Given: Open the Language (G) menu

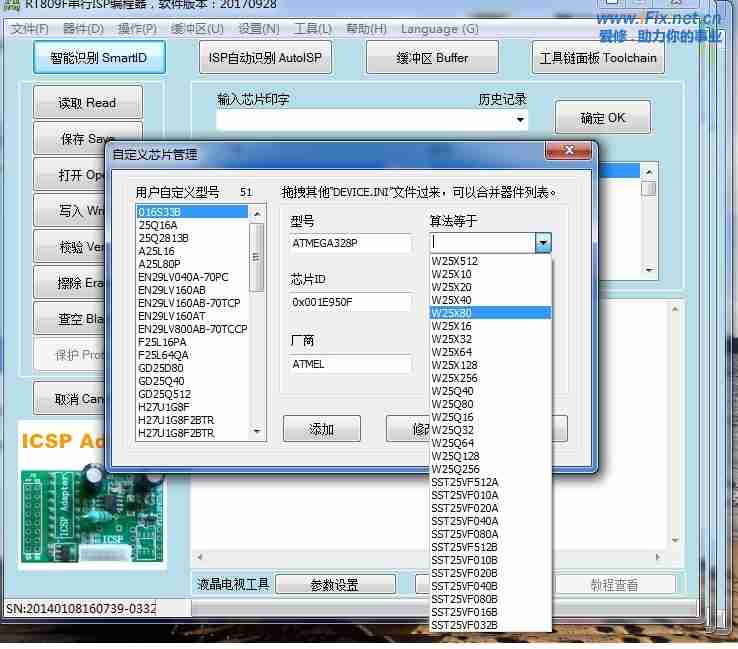Looking at the screenshot, I should click(440, 29).
